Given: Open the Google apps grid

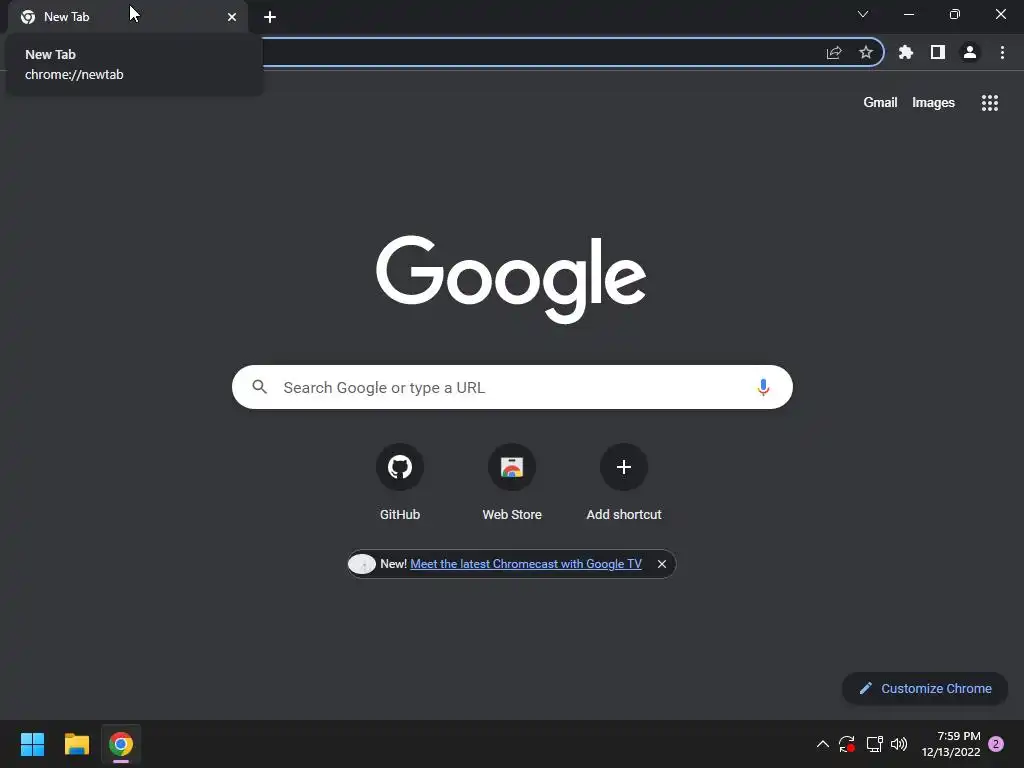Looking at the screenshot, I should 990,103.
